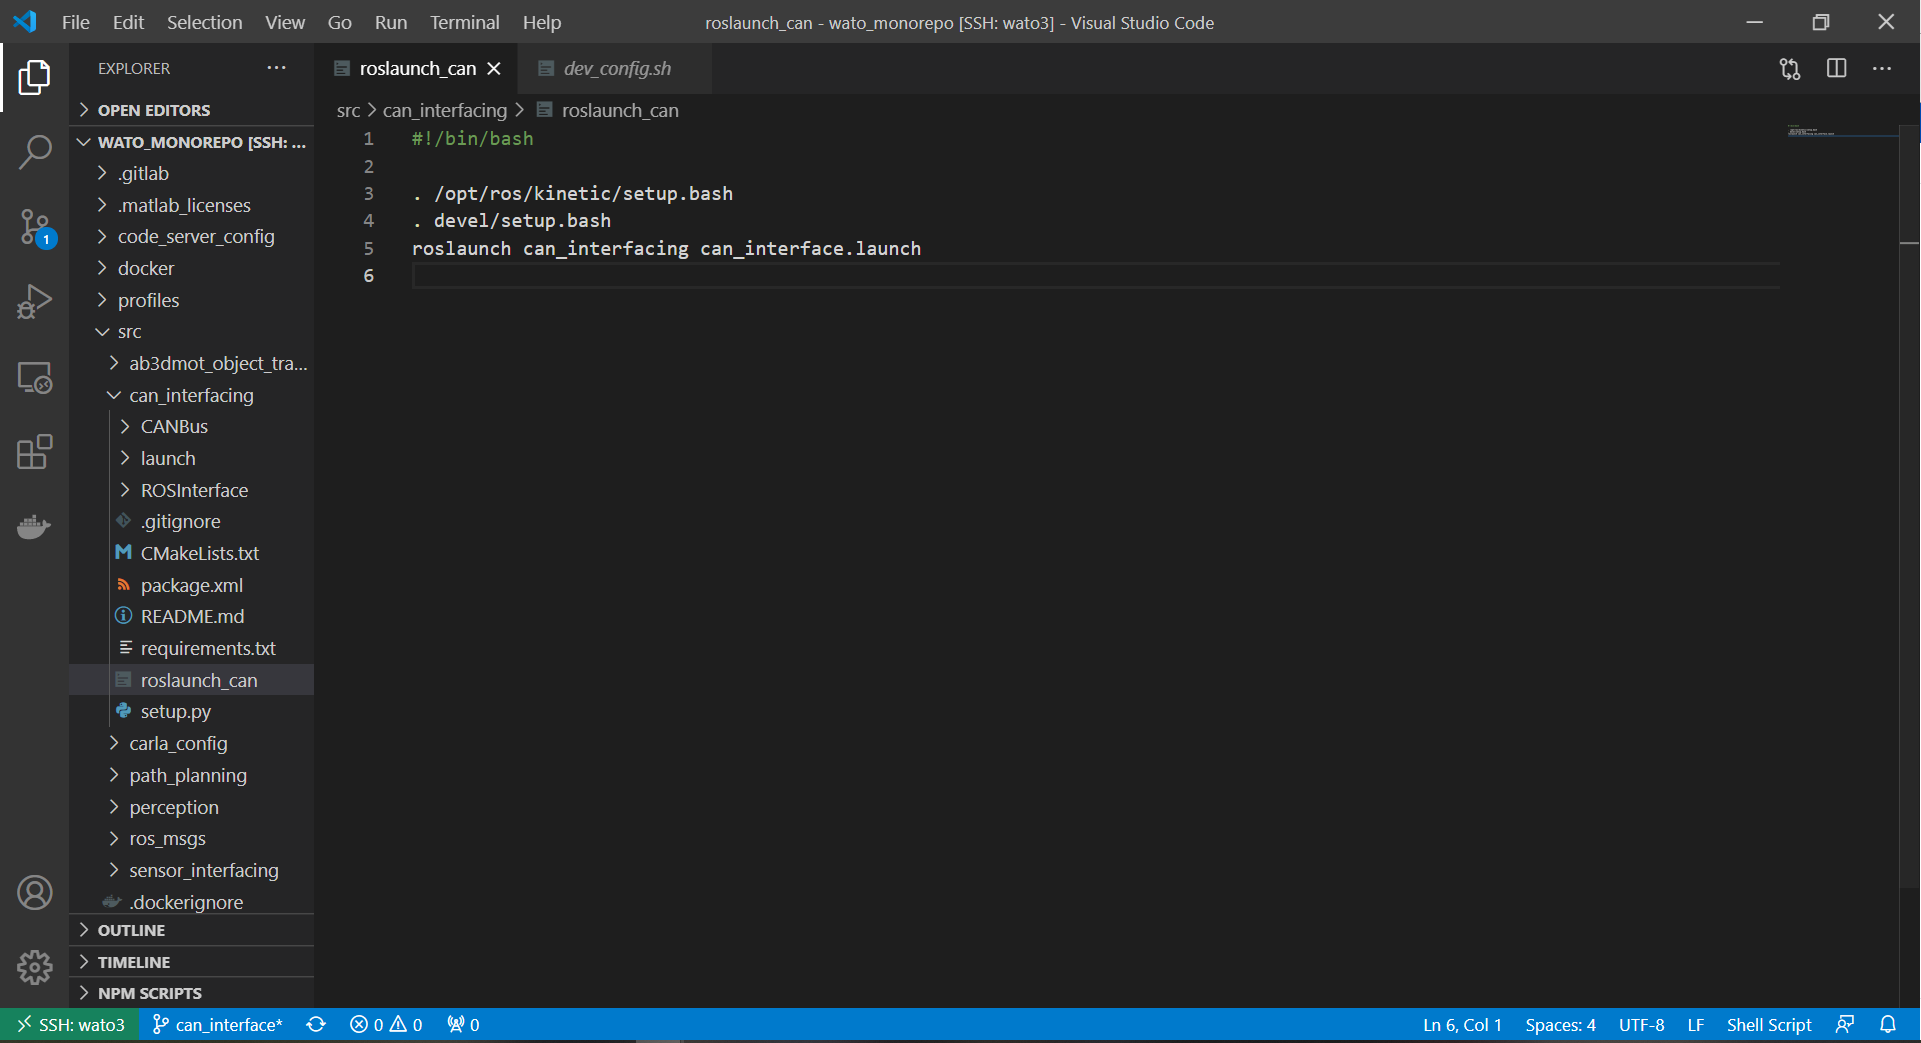The height and width of the screenshot is (1043, 1921).
Task: Click the can_interfacing breadcrumb
Action: (x=445, y=110)
